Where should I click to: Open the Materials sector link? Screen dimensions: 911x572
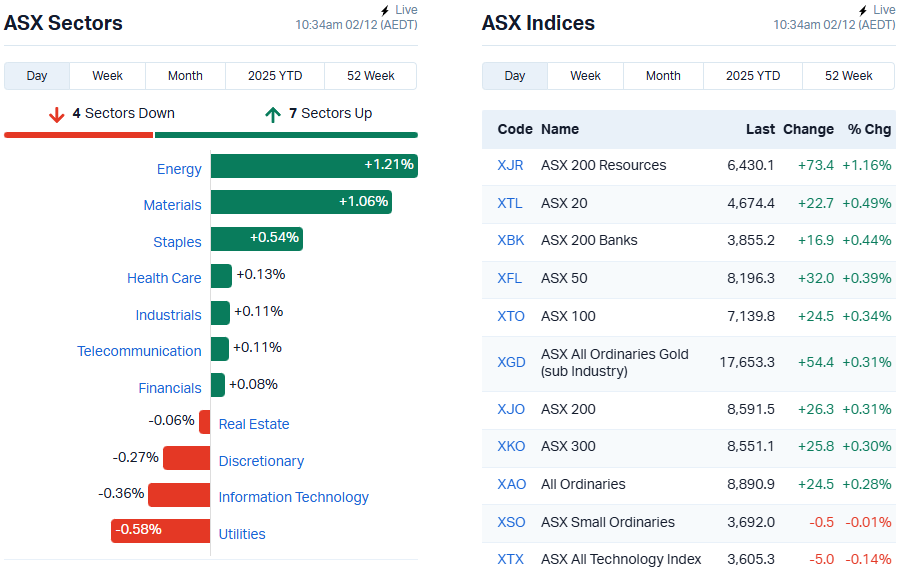click(x=173, y=205)
